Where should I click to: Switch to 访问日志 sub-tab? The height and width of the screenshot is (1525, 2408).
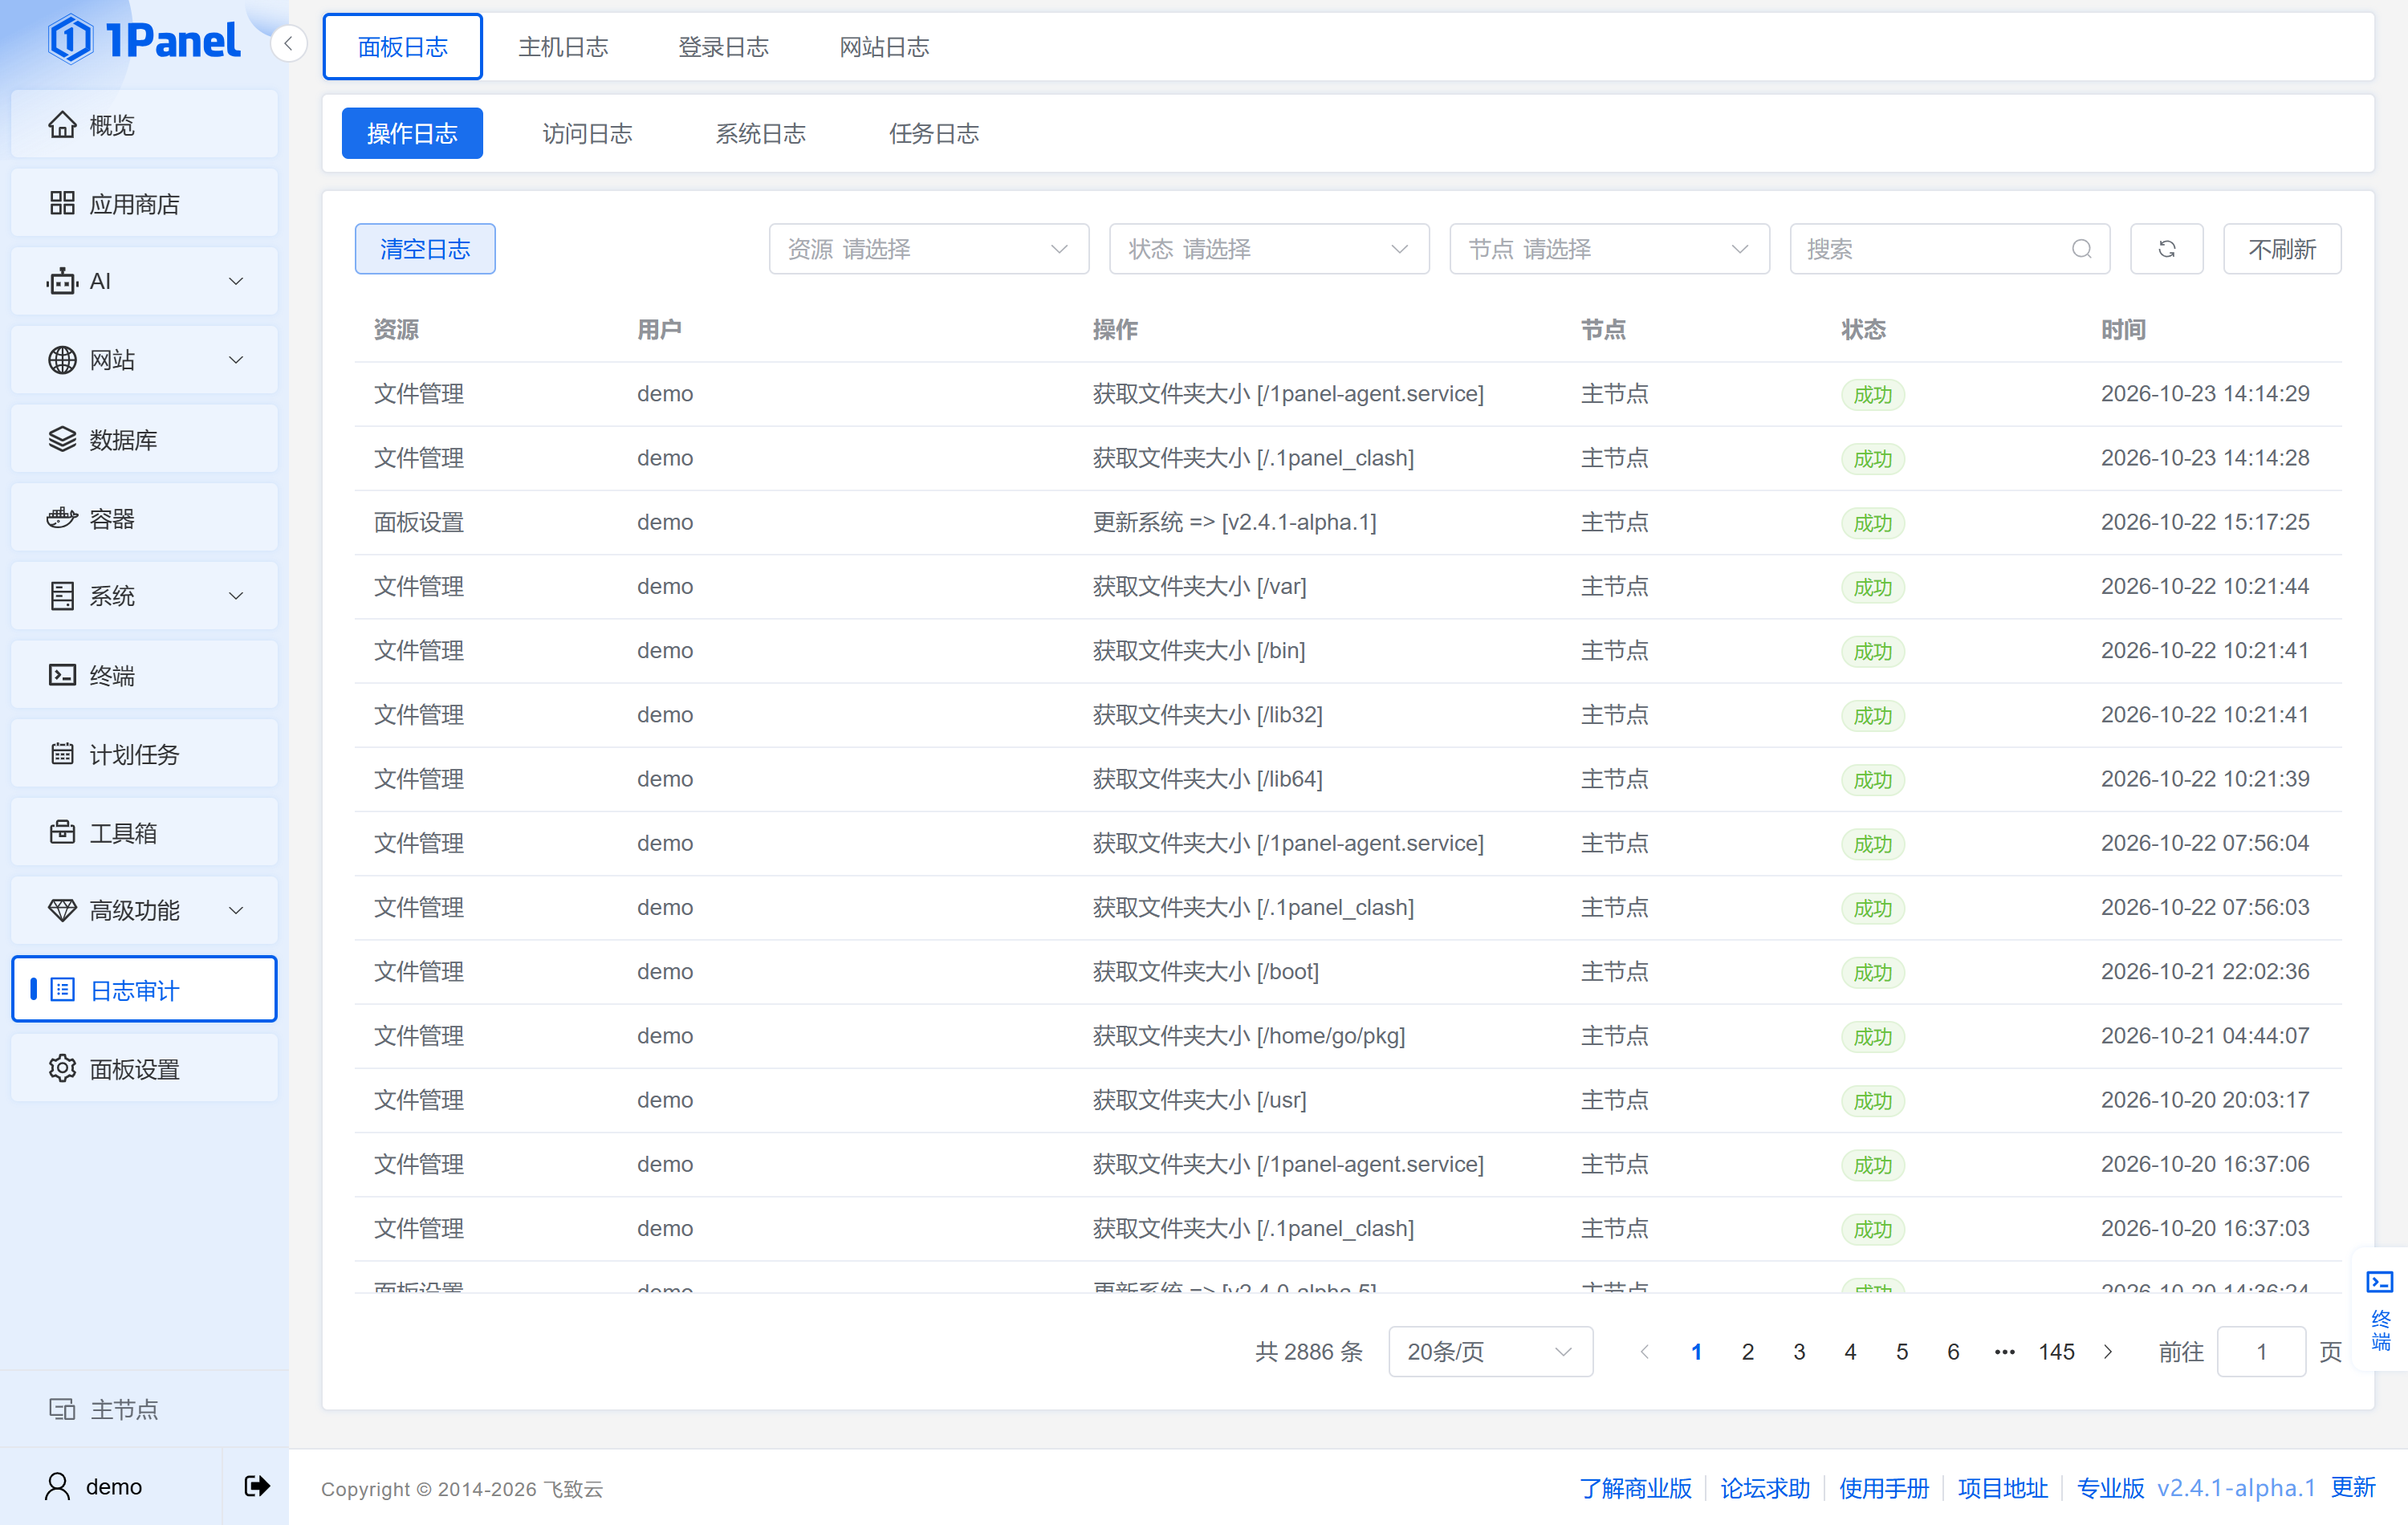tap(587, 133)
